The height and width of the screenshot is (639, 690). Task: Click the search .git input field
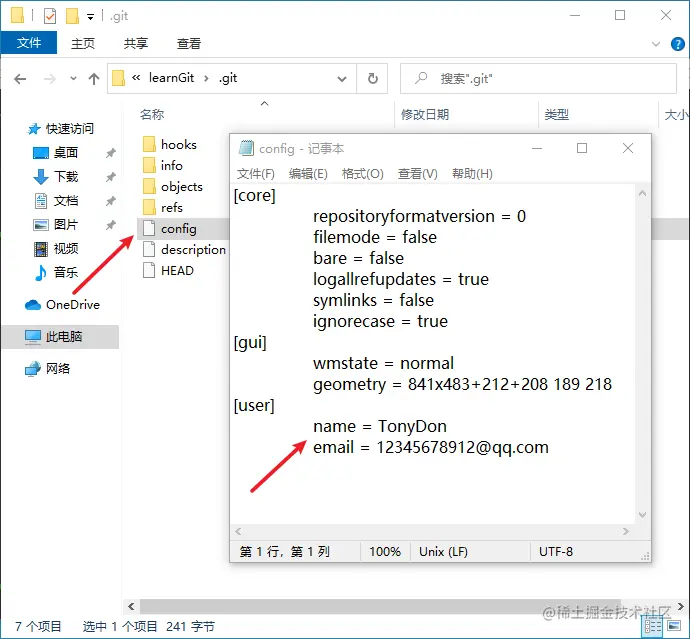click(x=538, y=78)
